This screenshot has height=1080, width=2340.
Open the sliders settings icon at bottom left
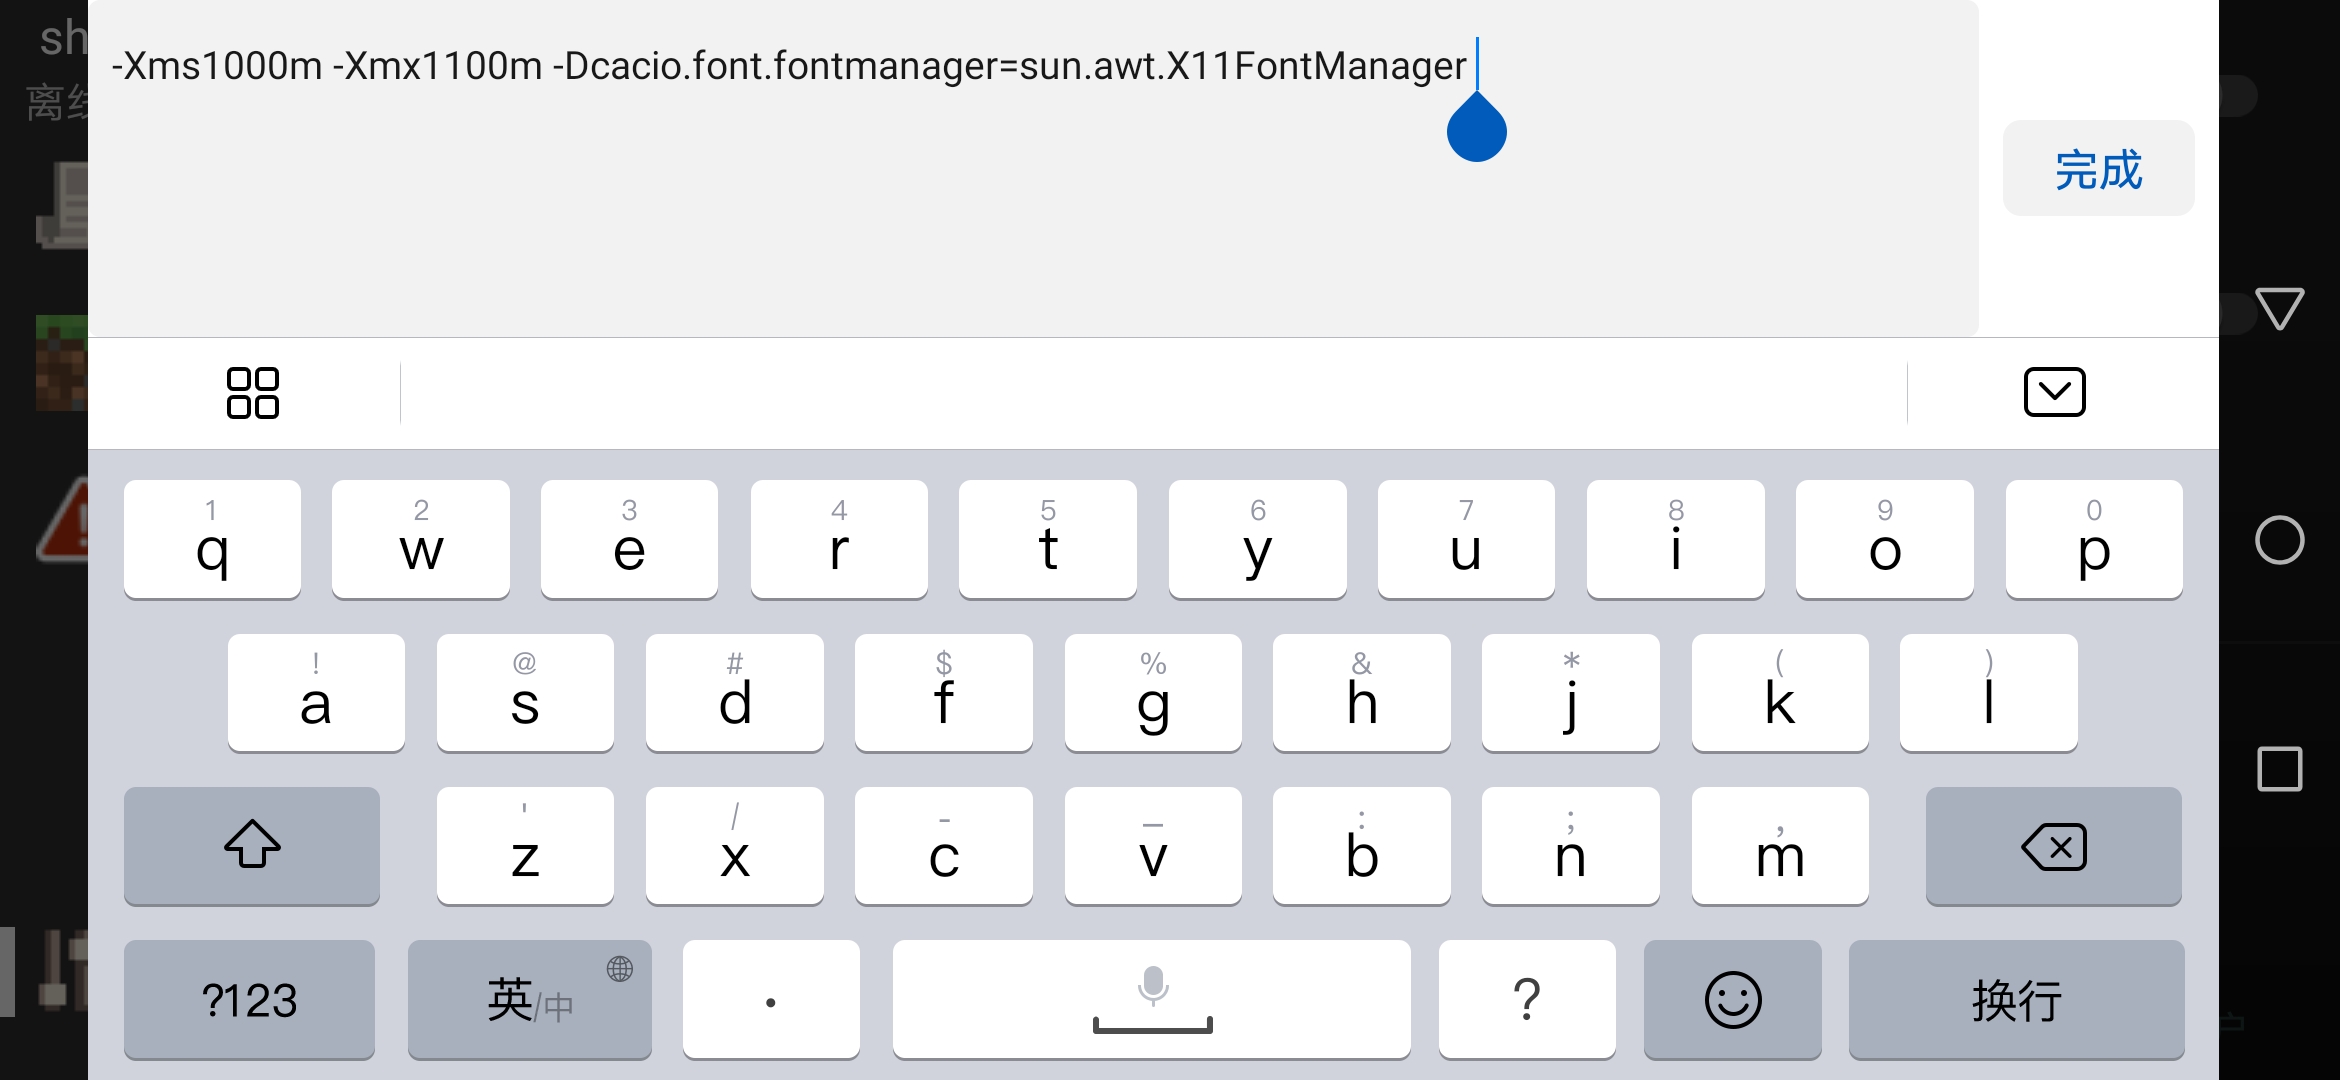(x=60, y=971)
